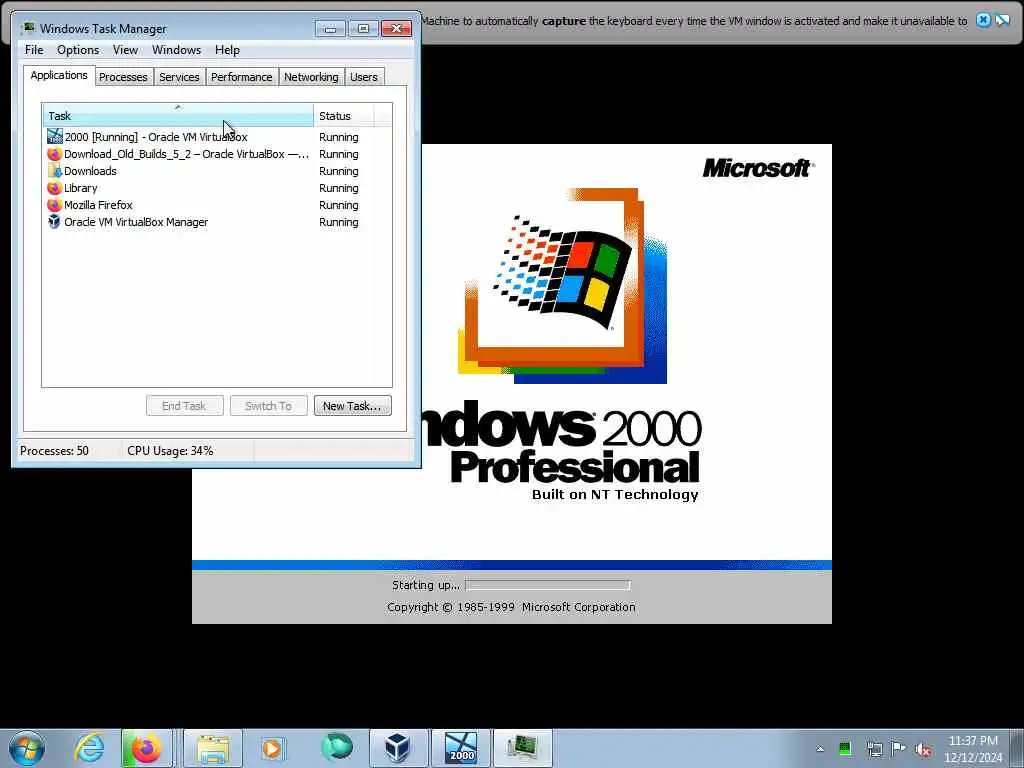This screenshot has height=768, width=1024.
Task: Switch to the Users tab
Action: [364, 77]
